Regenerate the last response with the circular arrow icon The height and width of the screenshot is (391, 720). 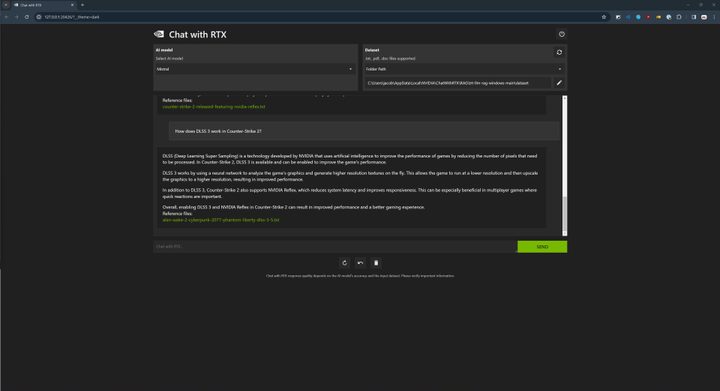[344, 263]
